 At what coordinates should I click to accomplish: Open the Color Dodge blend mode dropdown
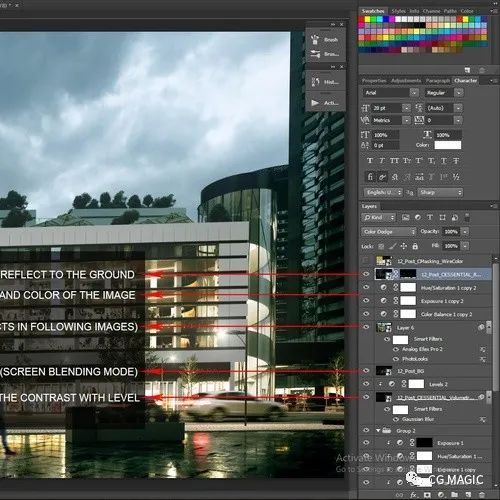coord(389,232)
